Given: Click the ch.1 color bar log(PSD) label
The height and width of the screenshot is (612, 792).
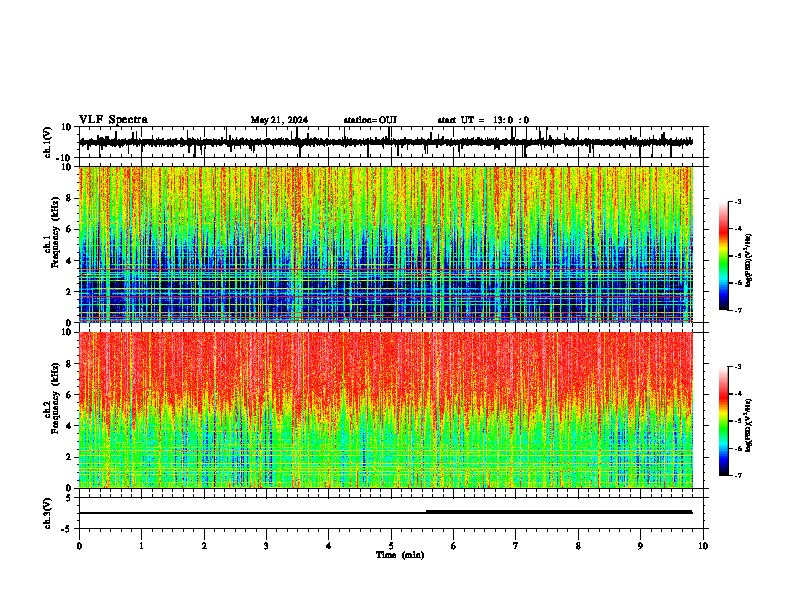Looking at the screenshot, I should pyautogui.click(x=748, y=260).
